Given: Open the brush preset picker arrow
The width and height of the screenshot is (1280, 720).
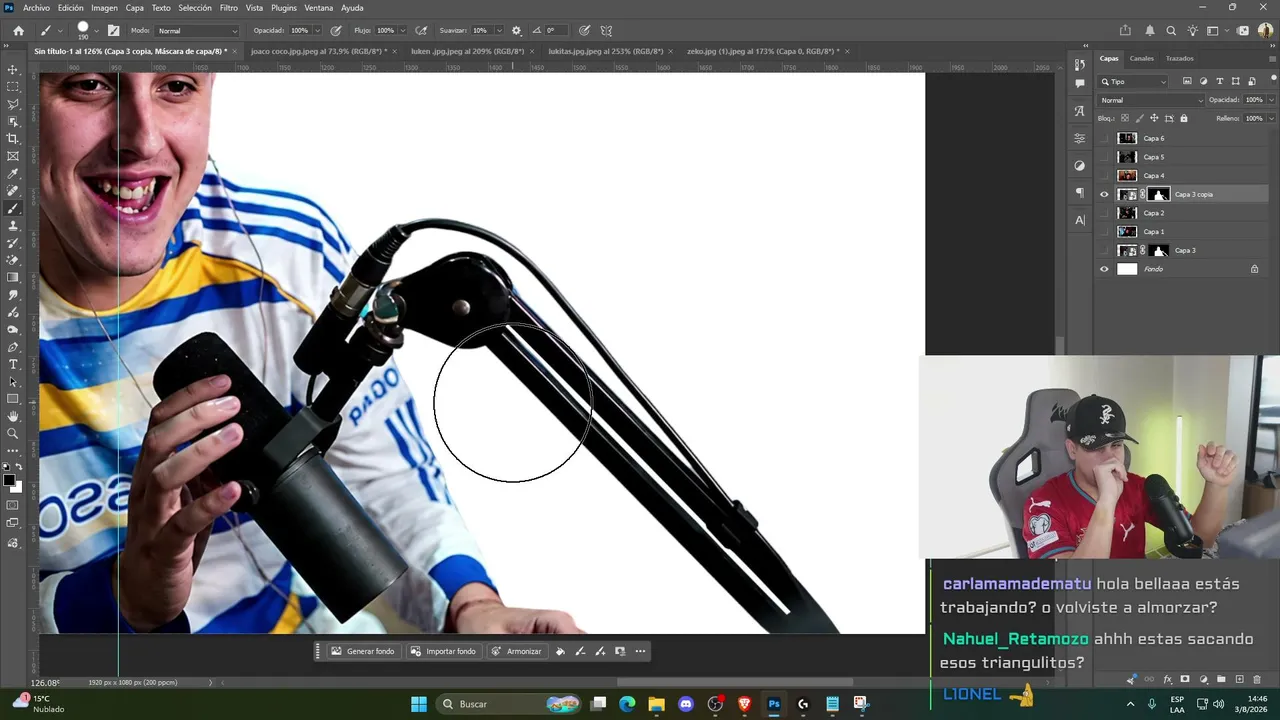Looking at the screenshot, I should click(x=96, y=31).
